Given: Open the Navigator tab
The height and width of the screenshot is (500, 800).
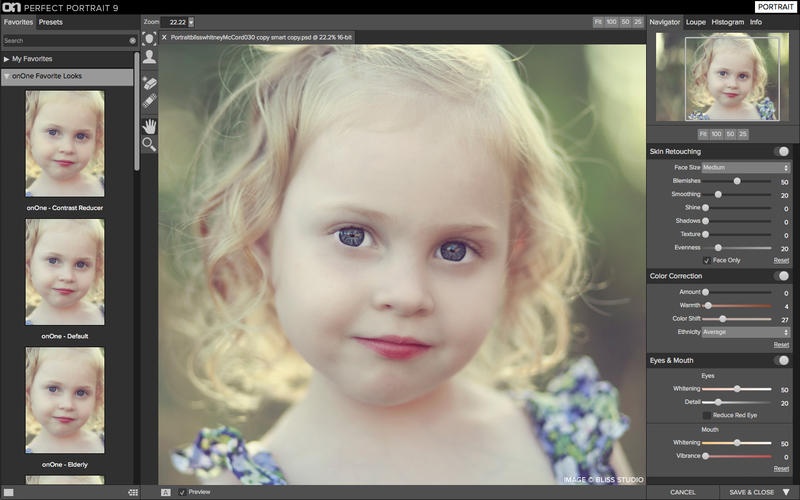Looking at the screenshot, I should (664, 22).
